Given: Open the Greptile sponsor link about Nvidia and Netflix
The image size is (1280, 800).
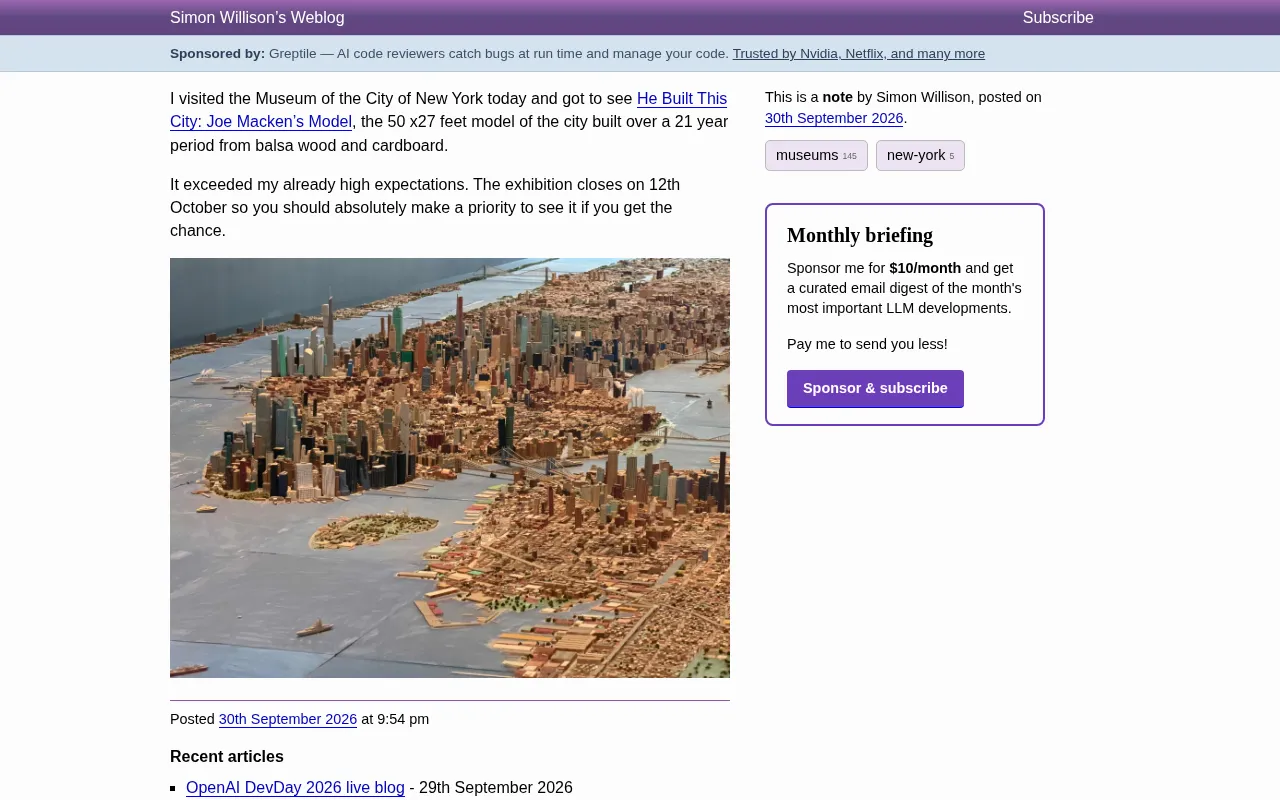Looking at the screenshot, I should pyautogui.click(x=858, y=54).
